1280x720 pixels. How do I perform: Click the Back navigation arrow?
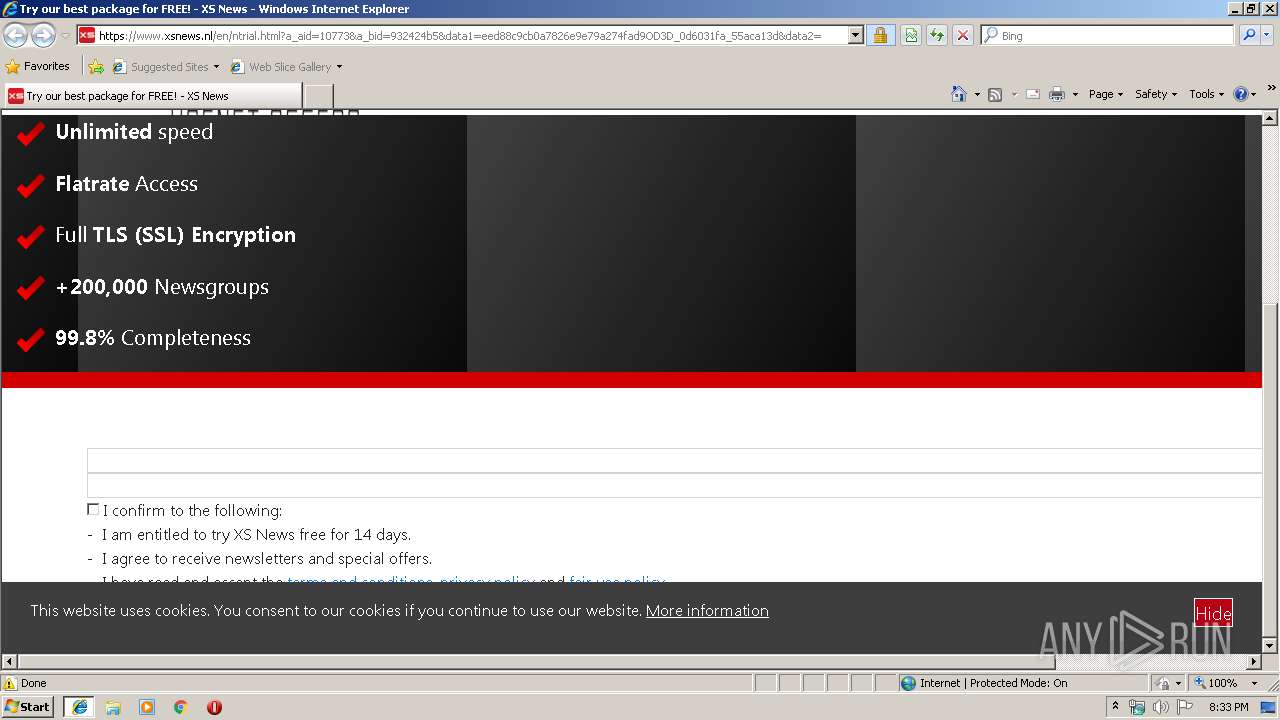[15, 35]
